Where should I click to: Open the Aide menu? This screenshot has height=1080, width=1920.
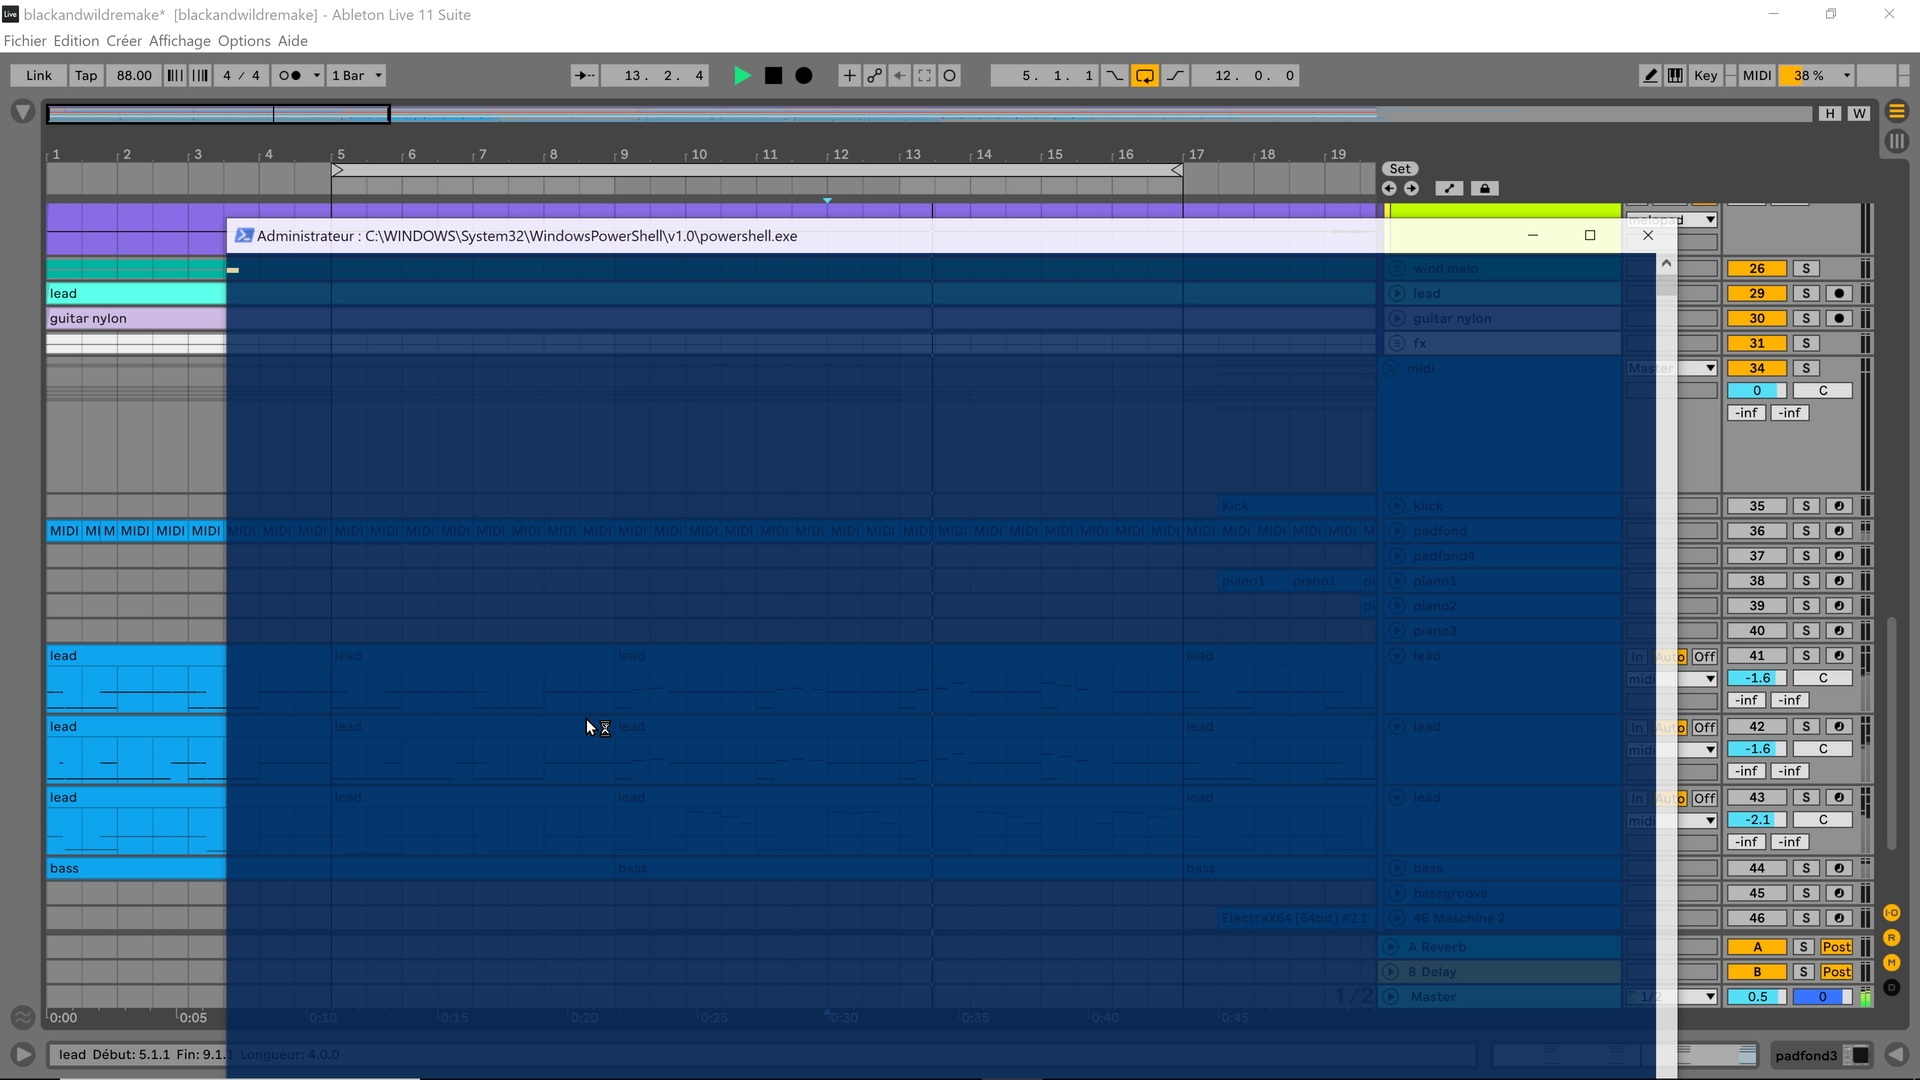coord(292,41)
